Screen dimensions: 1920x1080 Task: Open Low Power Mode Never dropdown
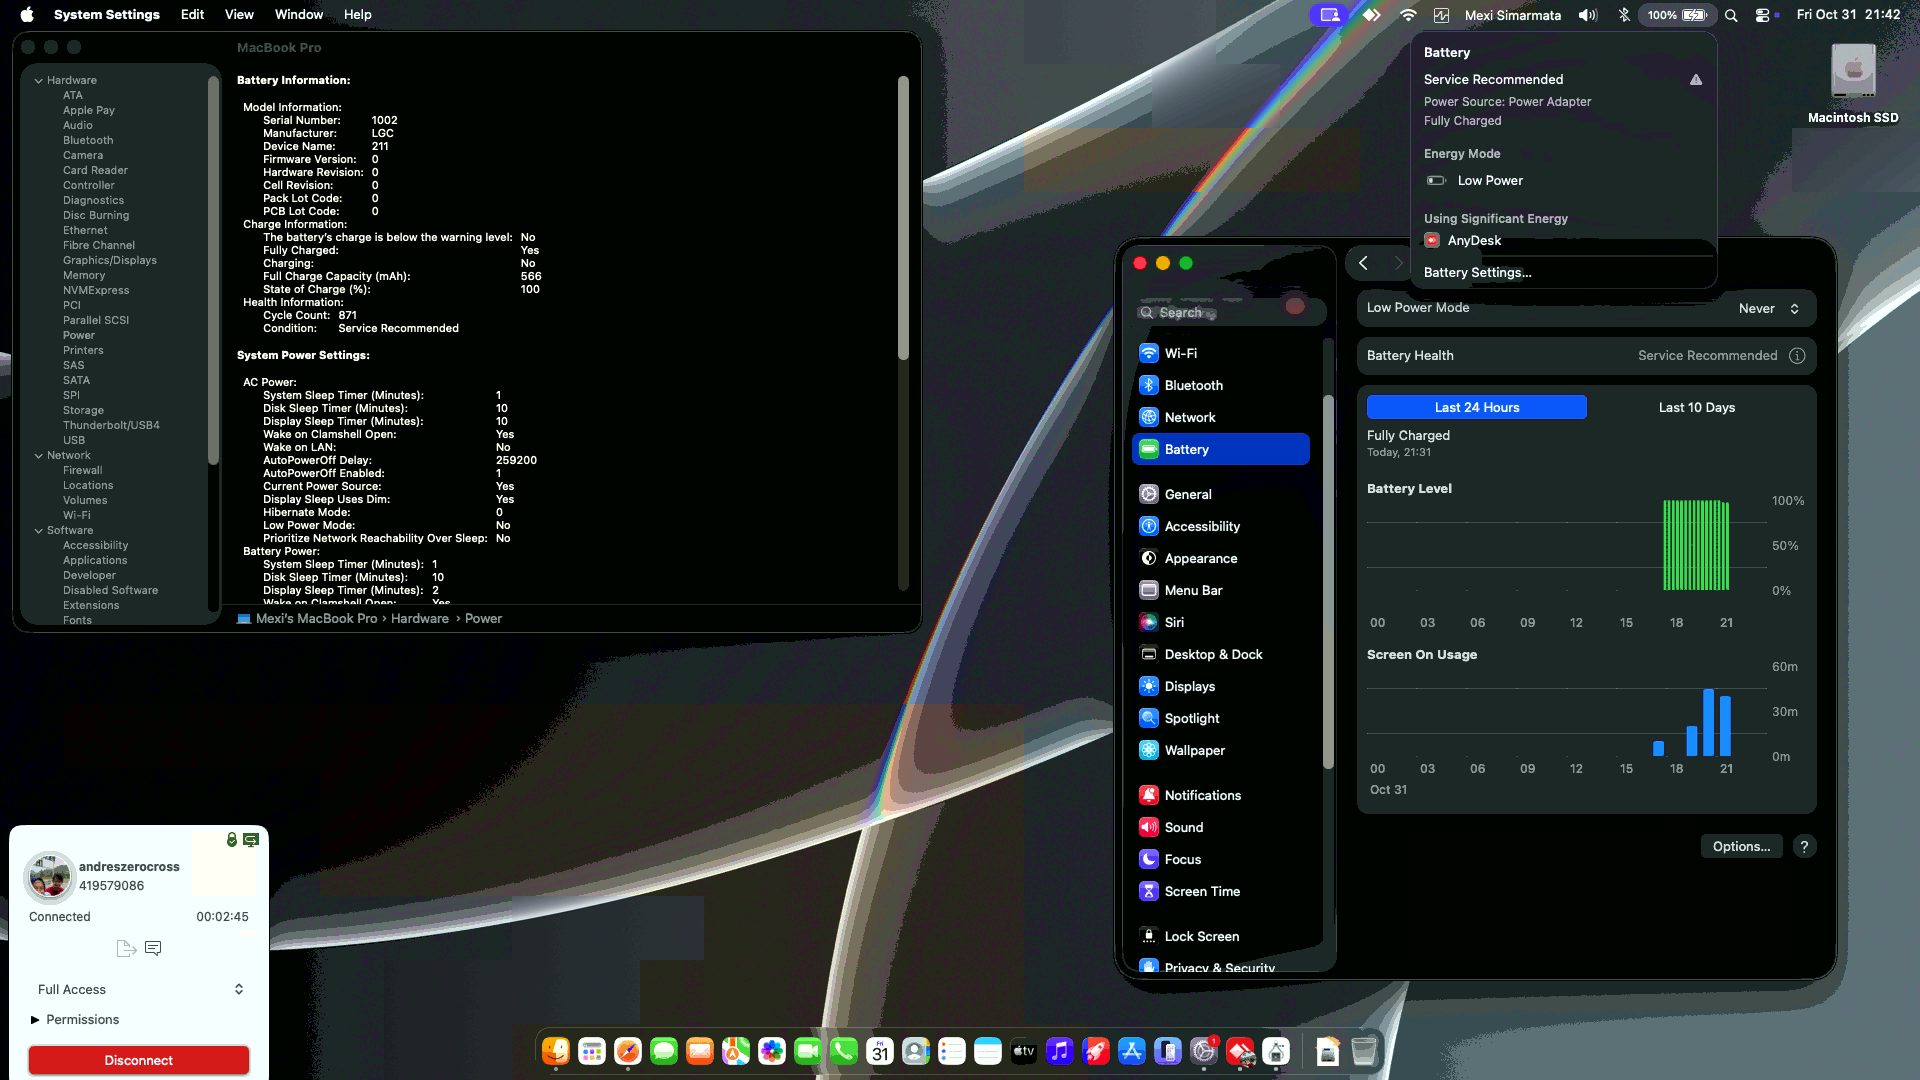pyautogui.click(x=1769, y=309)
